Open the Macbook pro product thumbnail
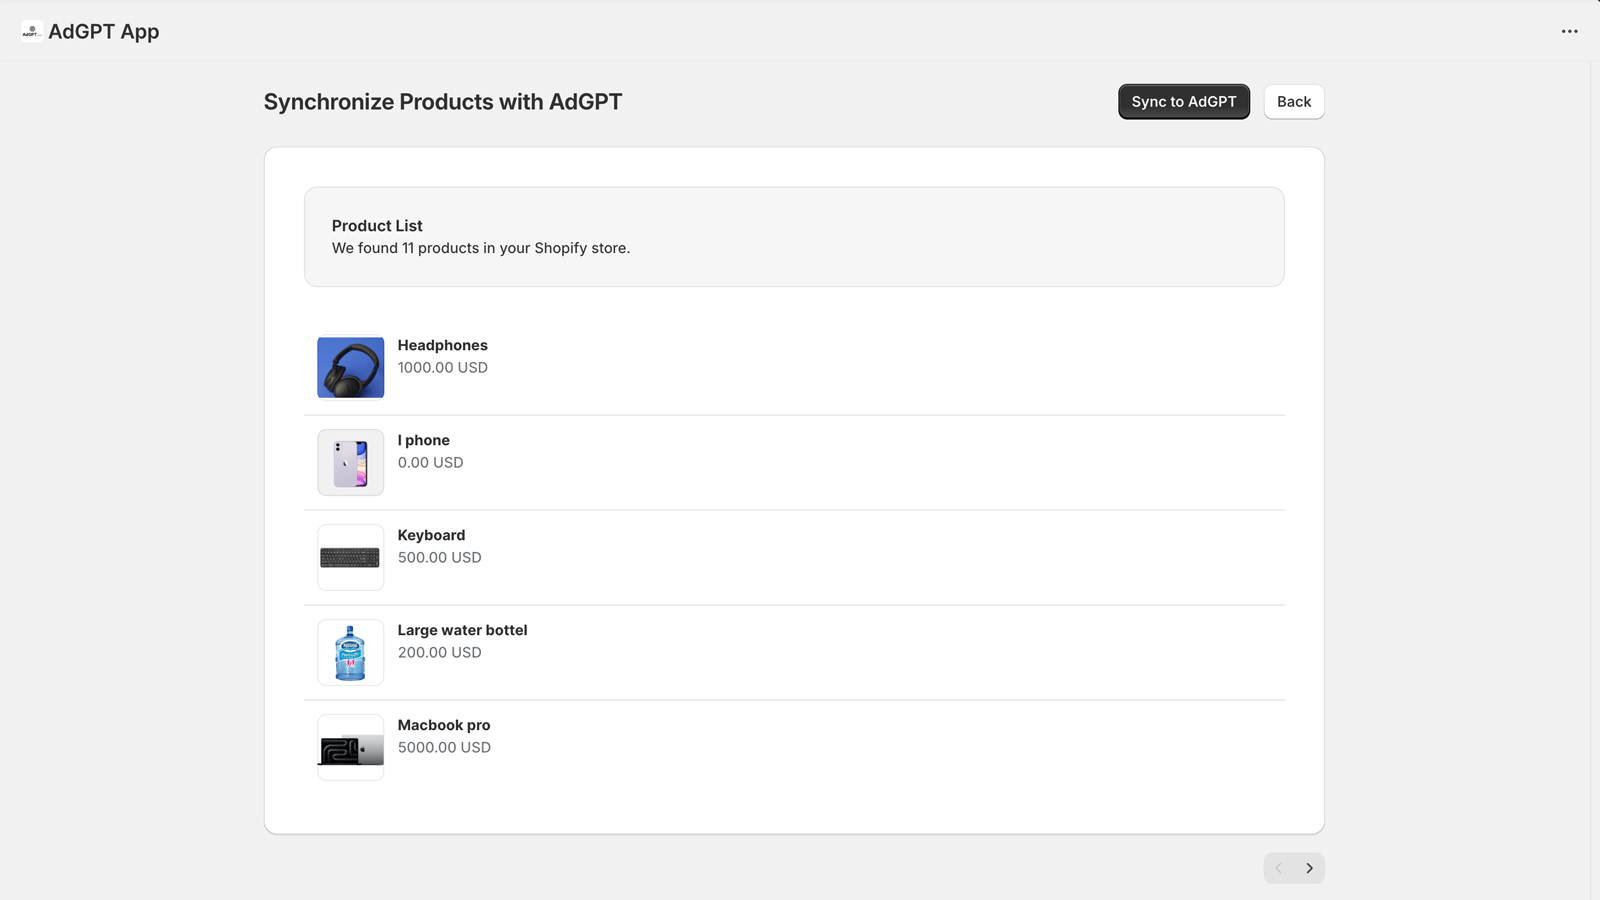Image resolution: width=1600 pixels, height=900 pixels. click(351, 747)
